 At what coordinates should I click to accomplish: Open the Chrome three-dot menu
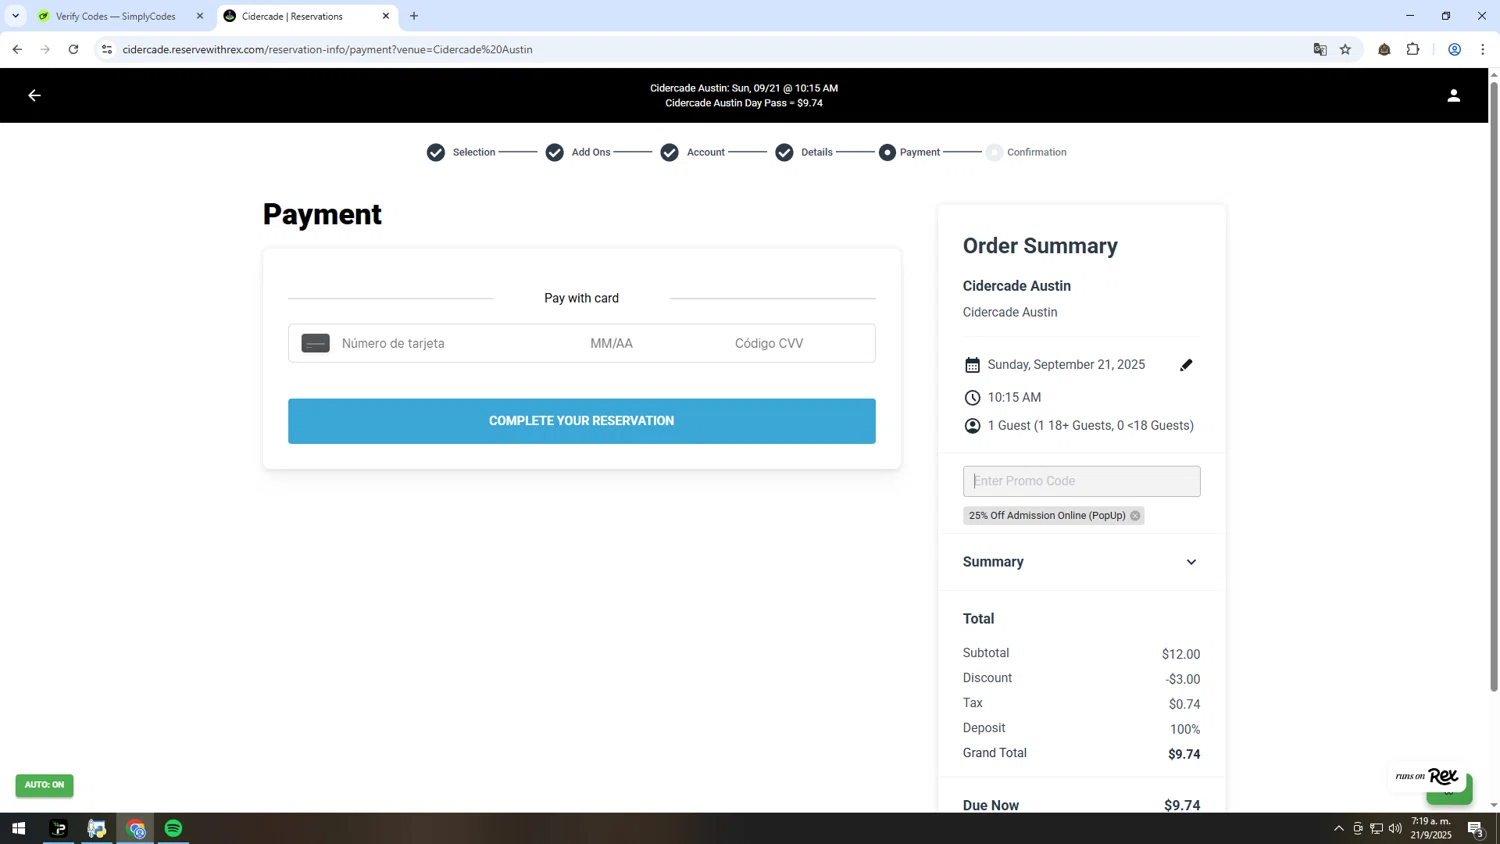[x=1483, y=49]
